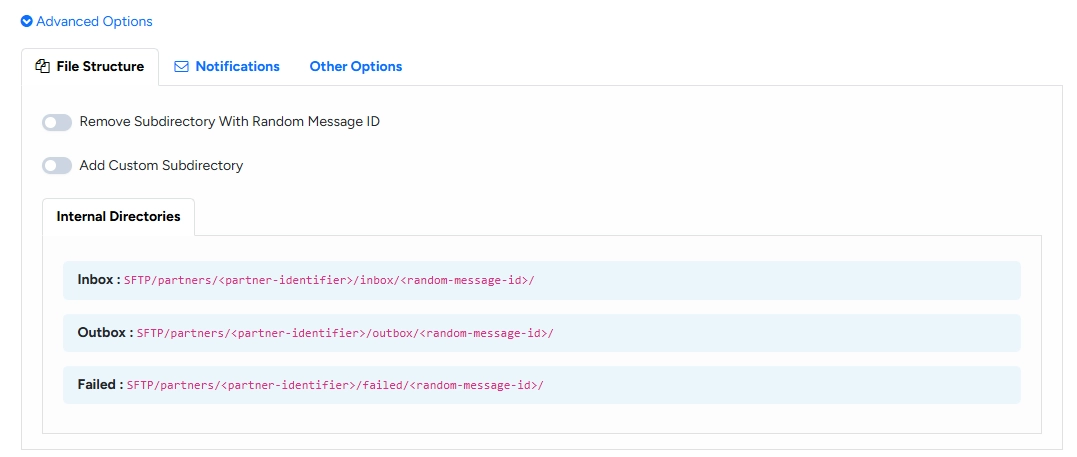
Task: Collapse the Advanced Options chevron icon
Action: point(27,21)
